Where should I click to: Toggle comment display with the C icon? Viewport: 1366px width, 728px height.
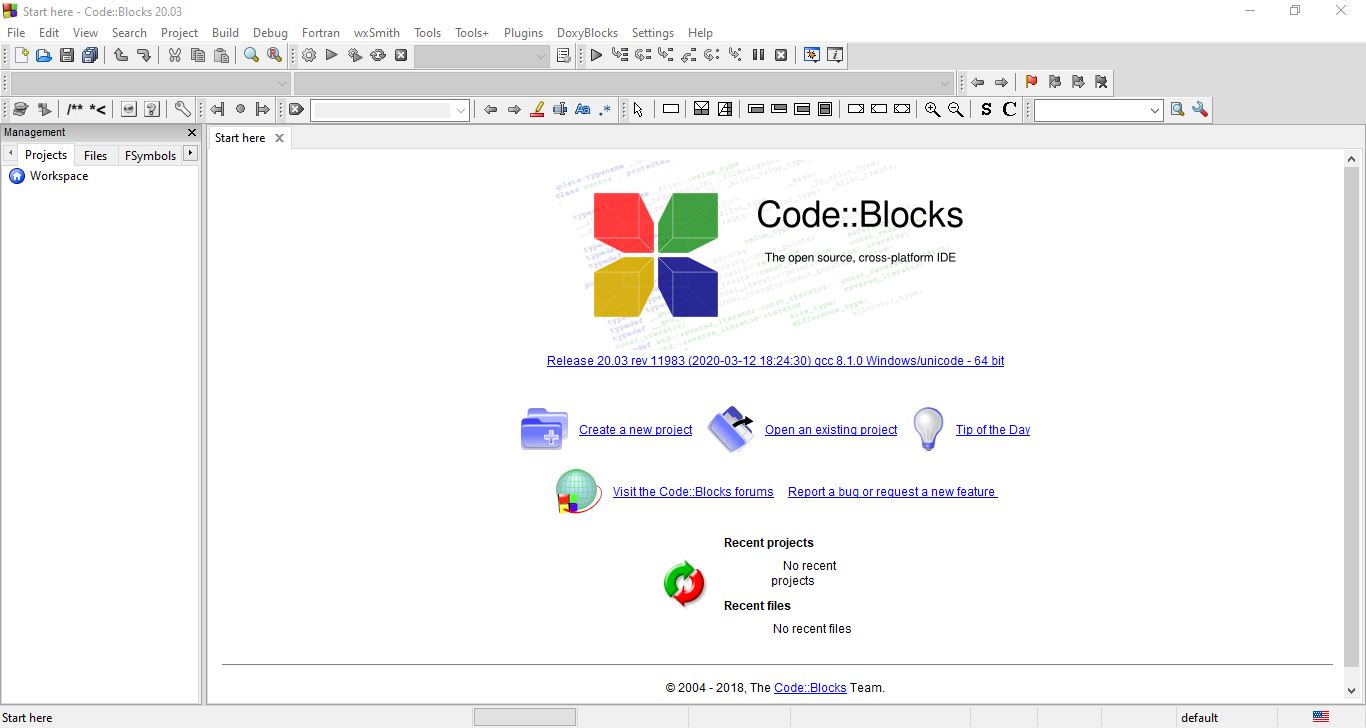[x=1010, y=110]
